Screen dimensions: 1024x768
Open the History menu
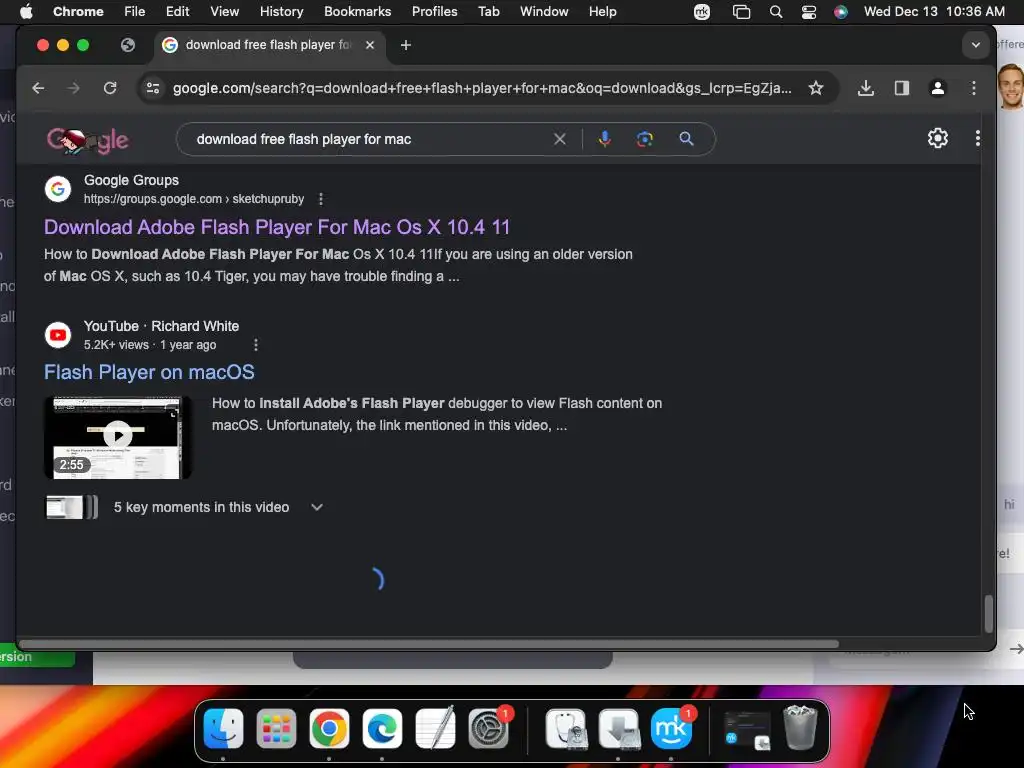(x=281, y=12)
